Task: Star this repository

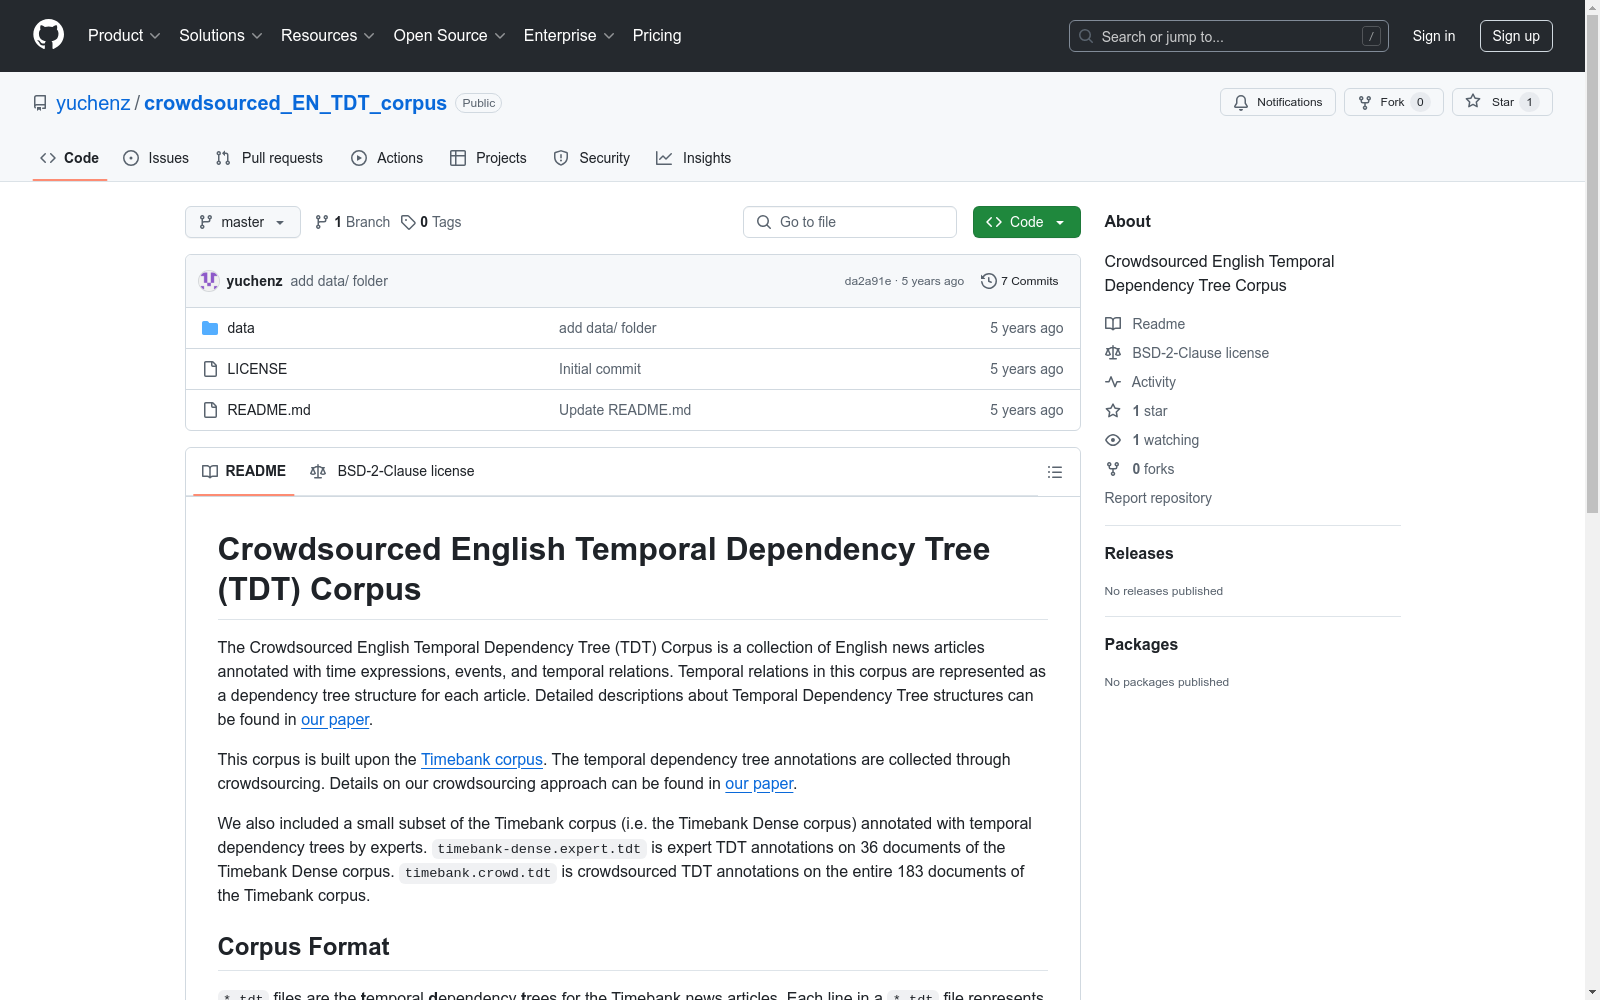Action: 1501,102
